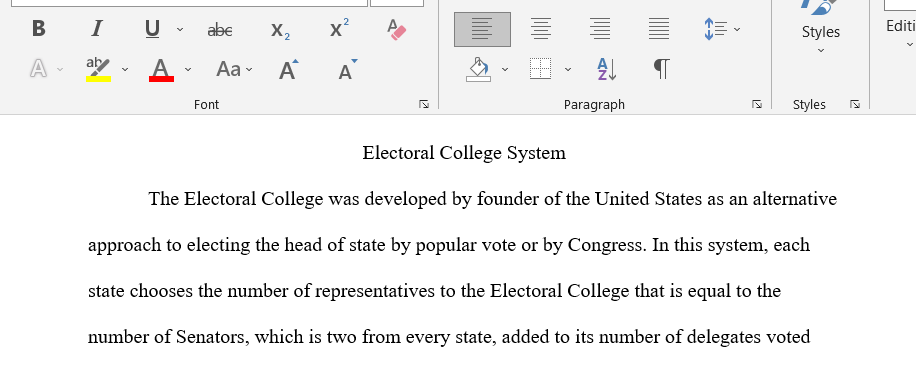Toggle Superscript formatting
916x370 pixels.
(x=339, y=29)
